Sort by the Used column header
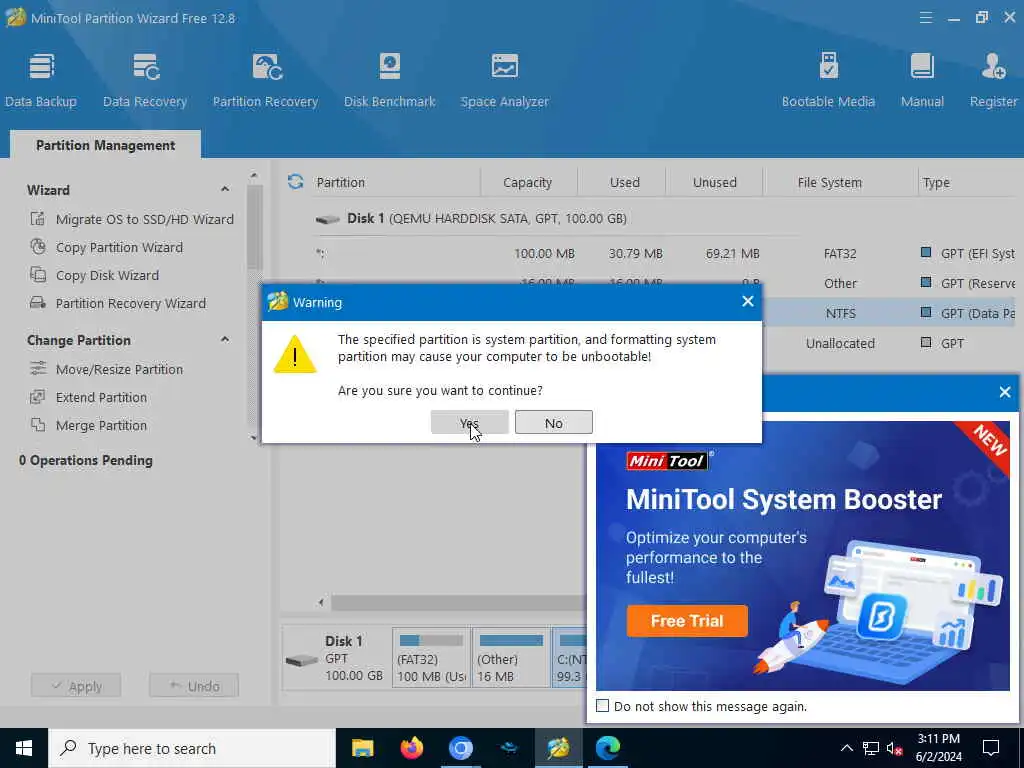This screenshot has height=768, width=1024. 624,182
